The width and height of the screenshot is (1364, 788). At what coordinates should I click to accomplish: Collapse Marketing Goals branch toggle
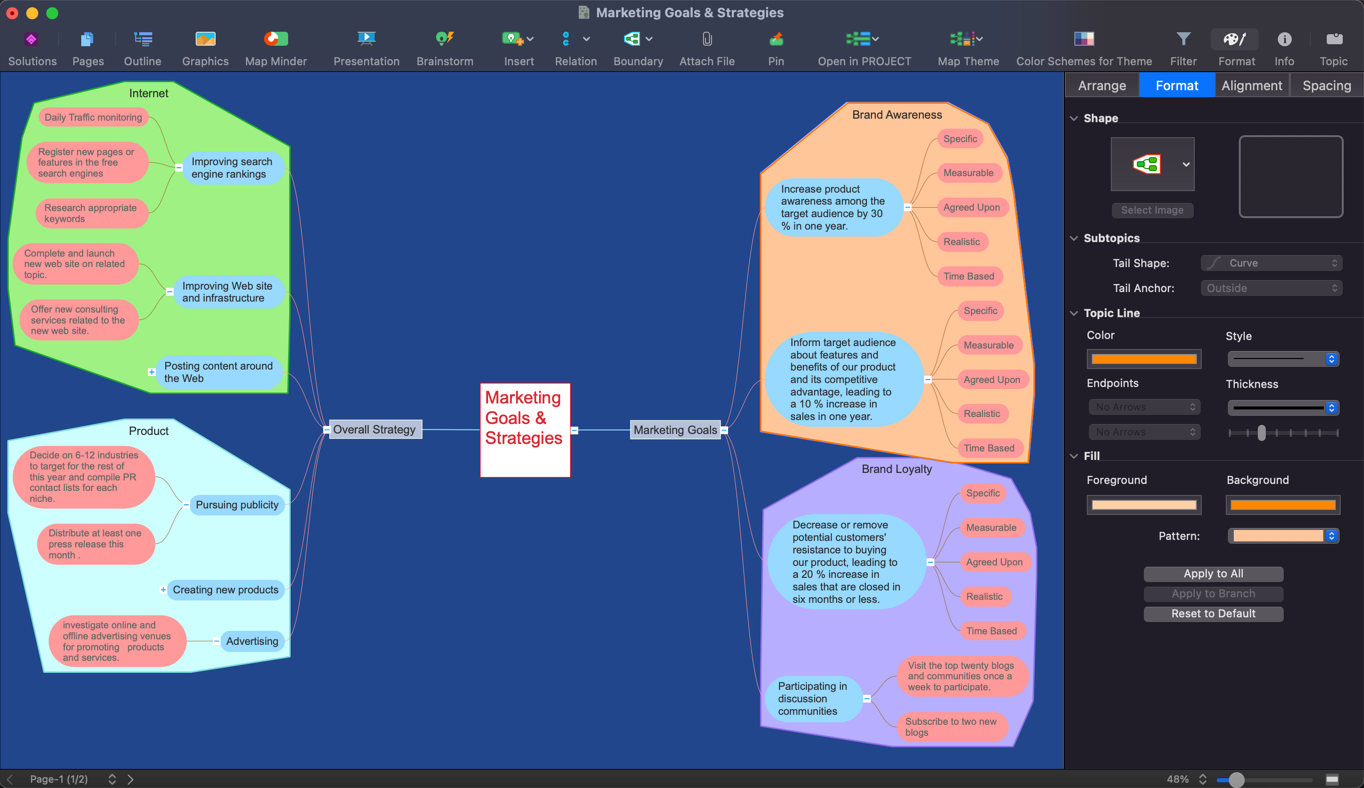(x=724, y=430)
